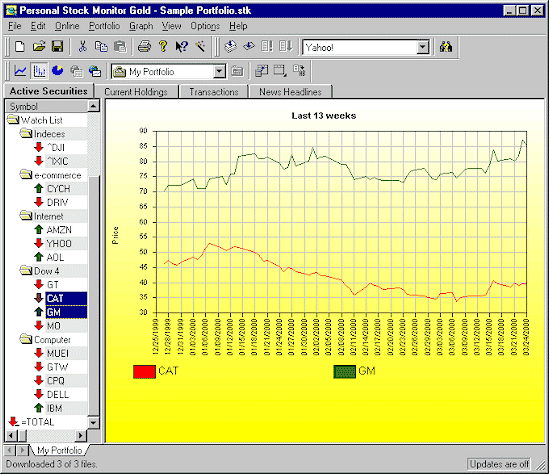Switch to News Headlines tab

290,92
